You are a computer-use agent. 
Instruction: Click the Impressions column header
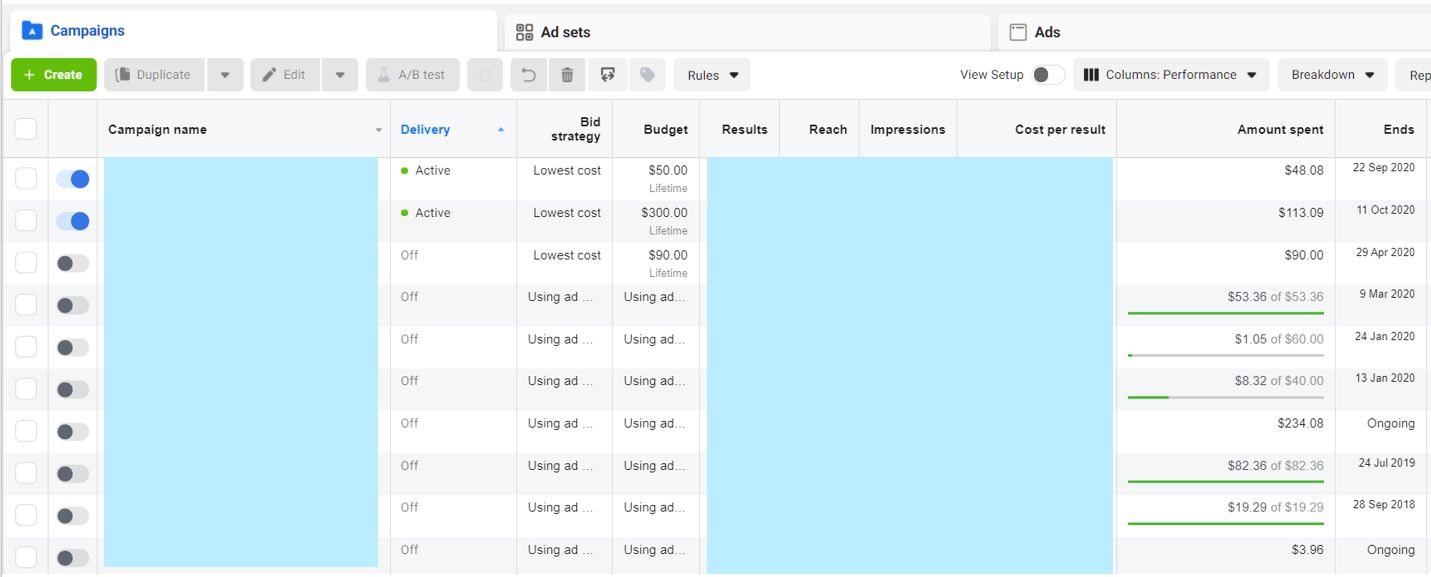point(908,129)
